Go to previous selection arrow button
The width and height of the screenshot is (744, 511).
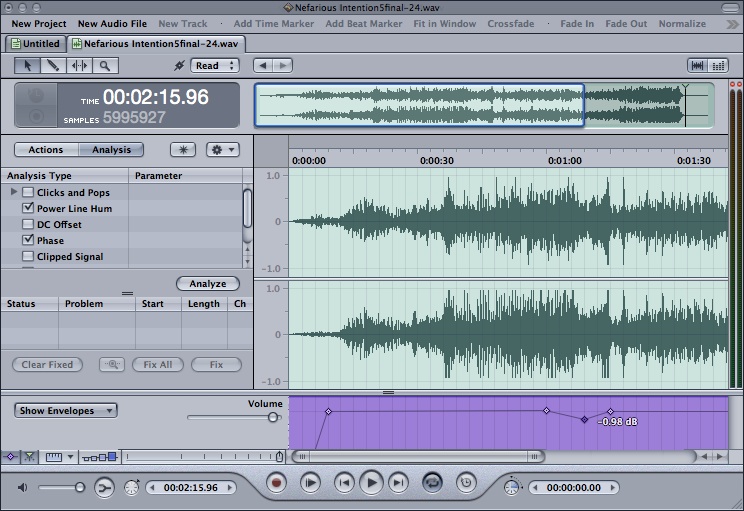(x=263, y=65)
